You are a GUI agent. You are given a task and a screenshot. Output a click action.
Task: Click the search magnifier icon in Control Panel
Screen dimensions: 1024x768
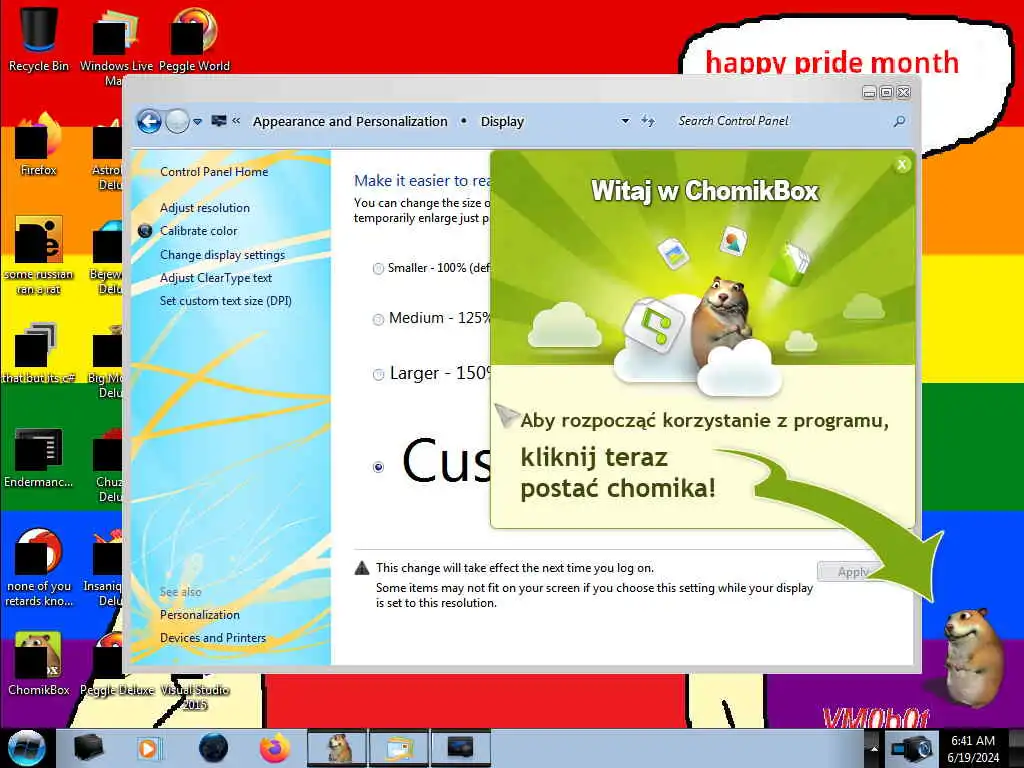(x=899, y=121)
